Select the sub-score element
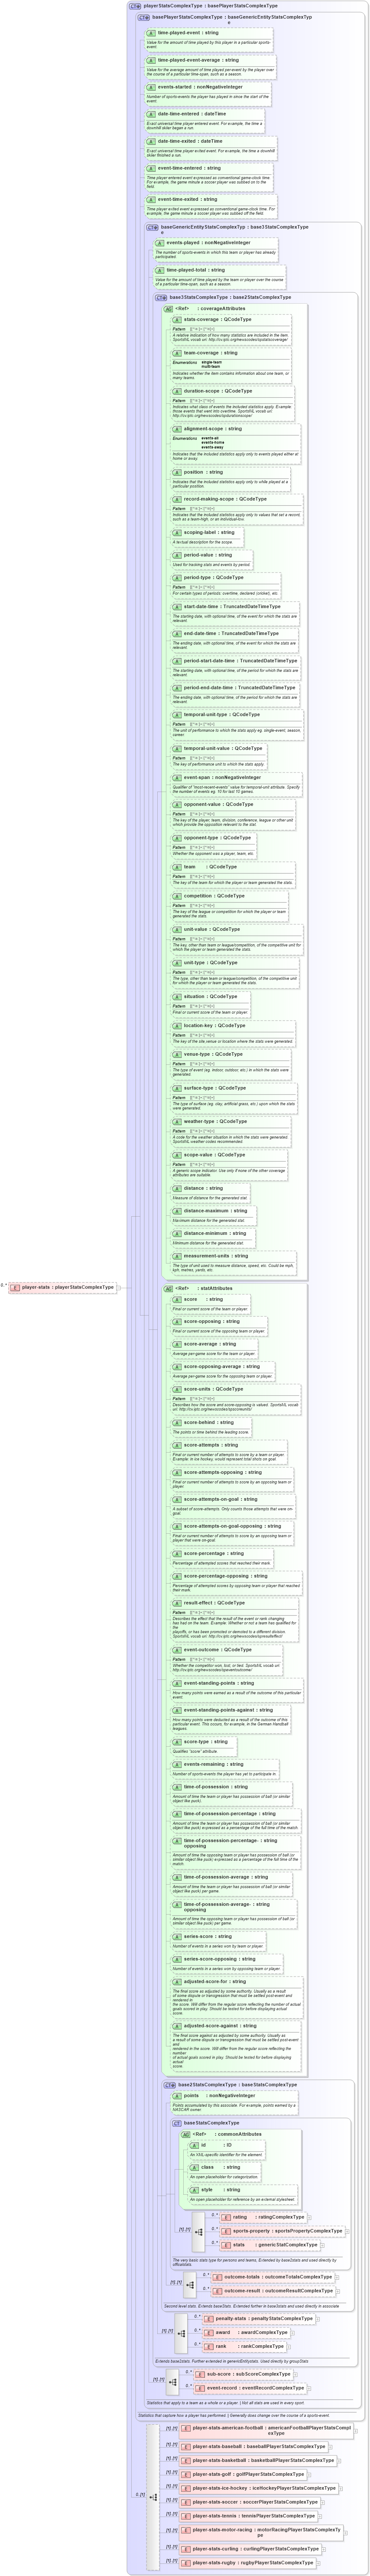This screenshot has width=370, height=2576. [242, 2374]
